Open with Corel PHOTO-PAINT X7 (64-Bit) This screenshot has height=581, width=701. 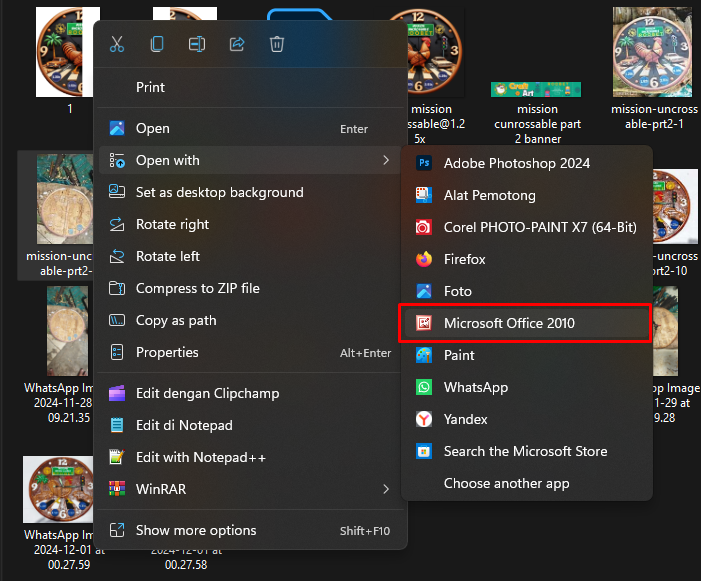click(527, 227)
